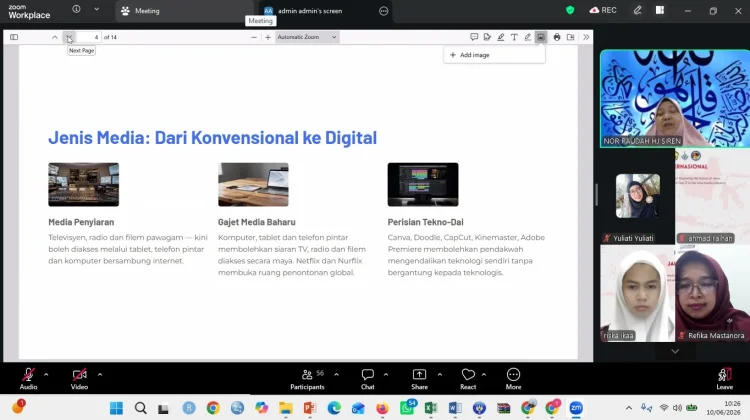
Task: Select Nor Raudah Hj Siren video tile
Action: pos(675,99)
